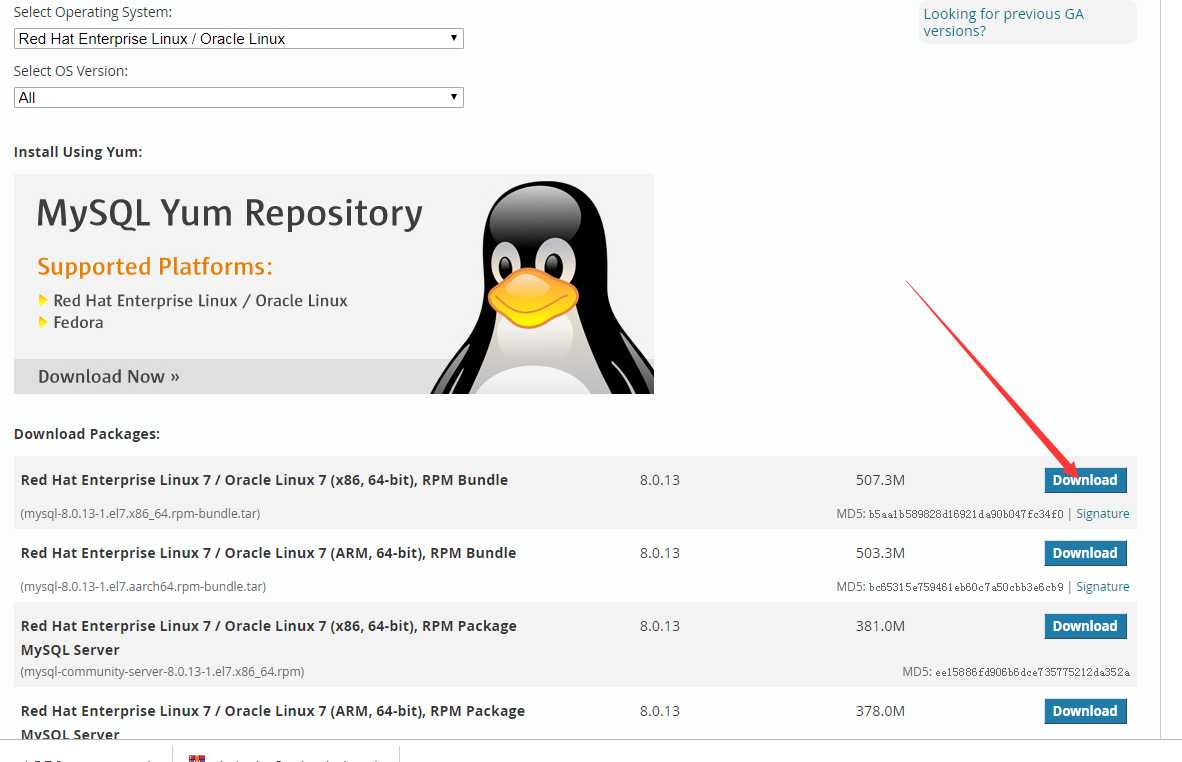Open Signature link for aarch64 rpm-bundle
The image size is (1182, 762).
pos(1102,586)
